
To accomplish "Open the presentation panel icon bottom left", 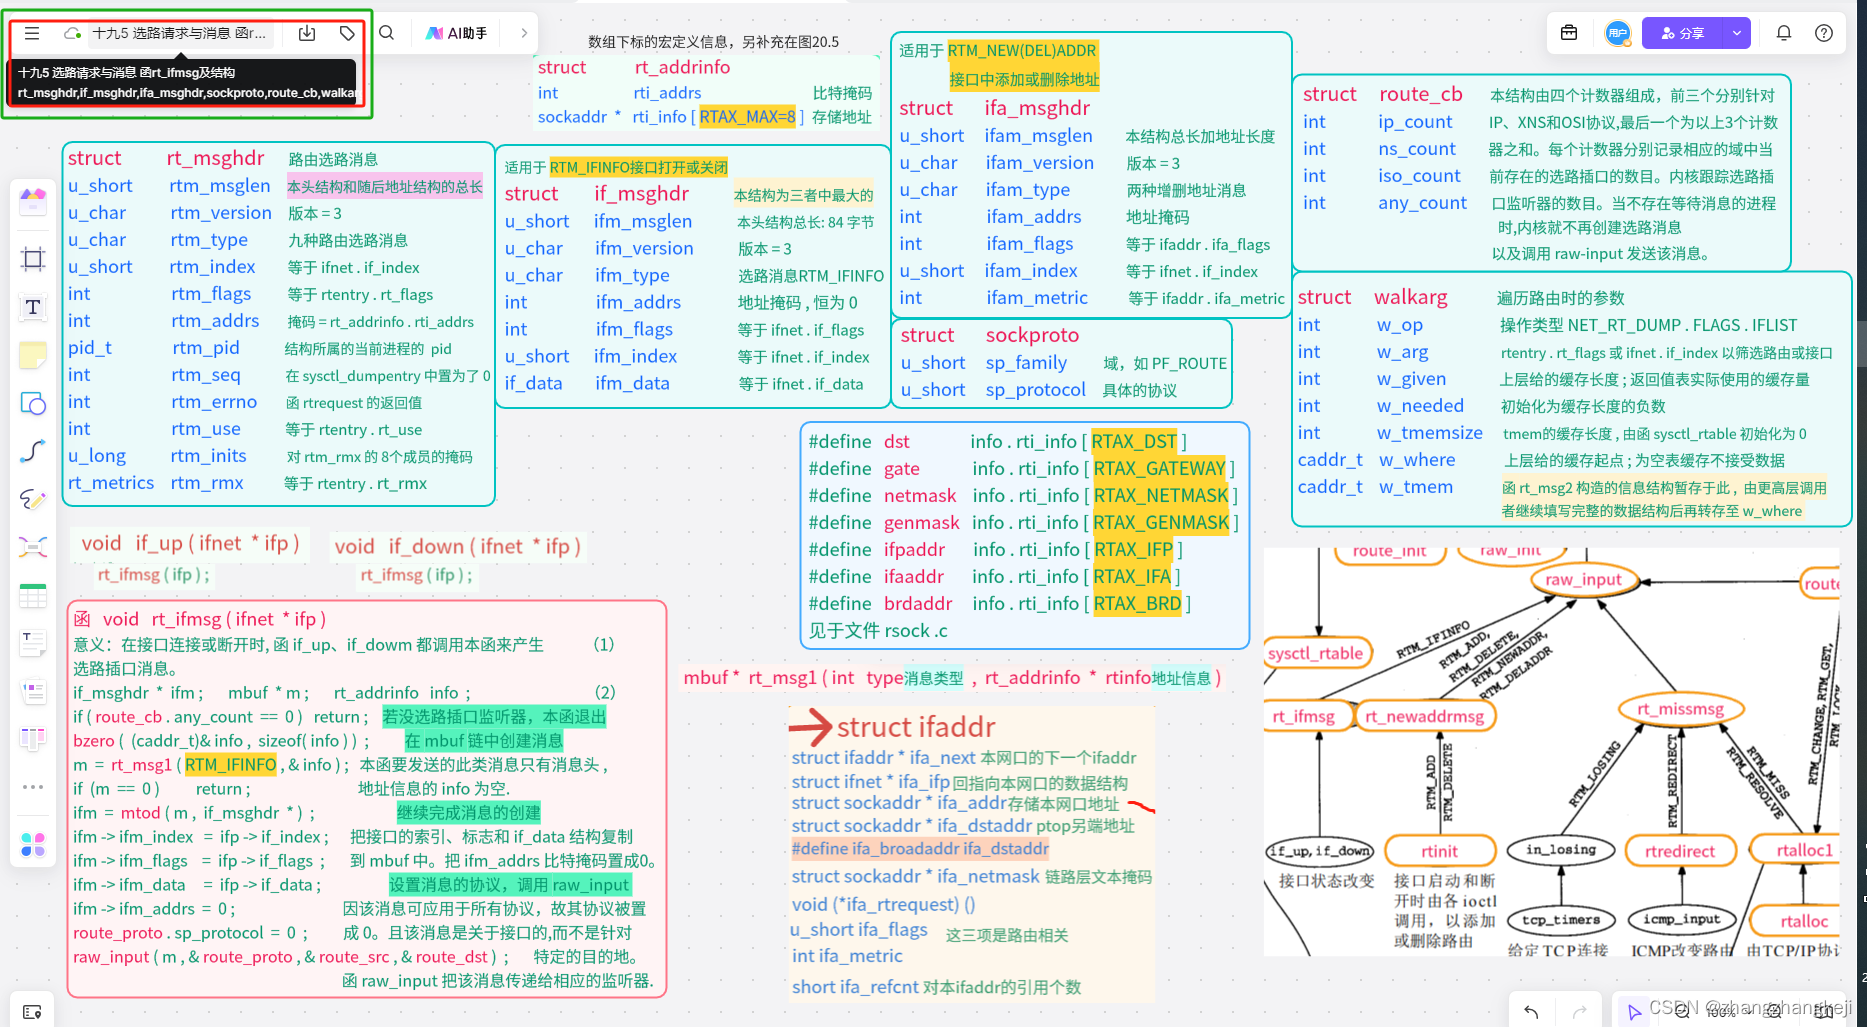I will click(x=32, y=1012).
